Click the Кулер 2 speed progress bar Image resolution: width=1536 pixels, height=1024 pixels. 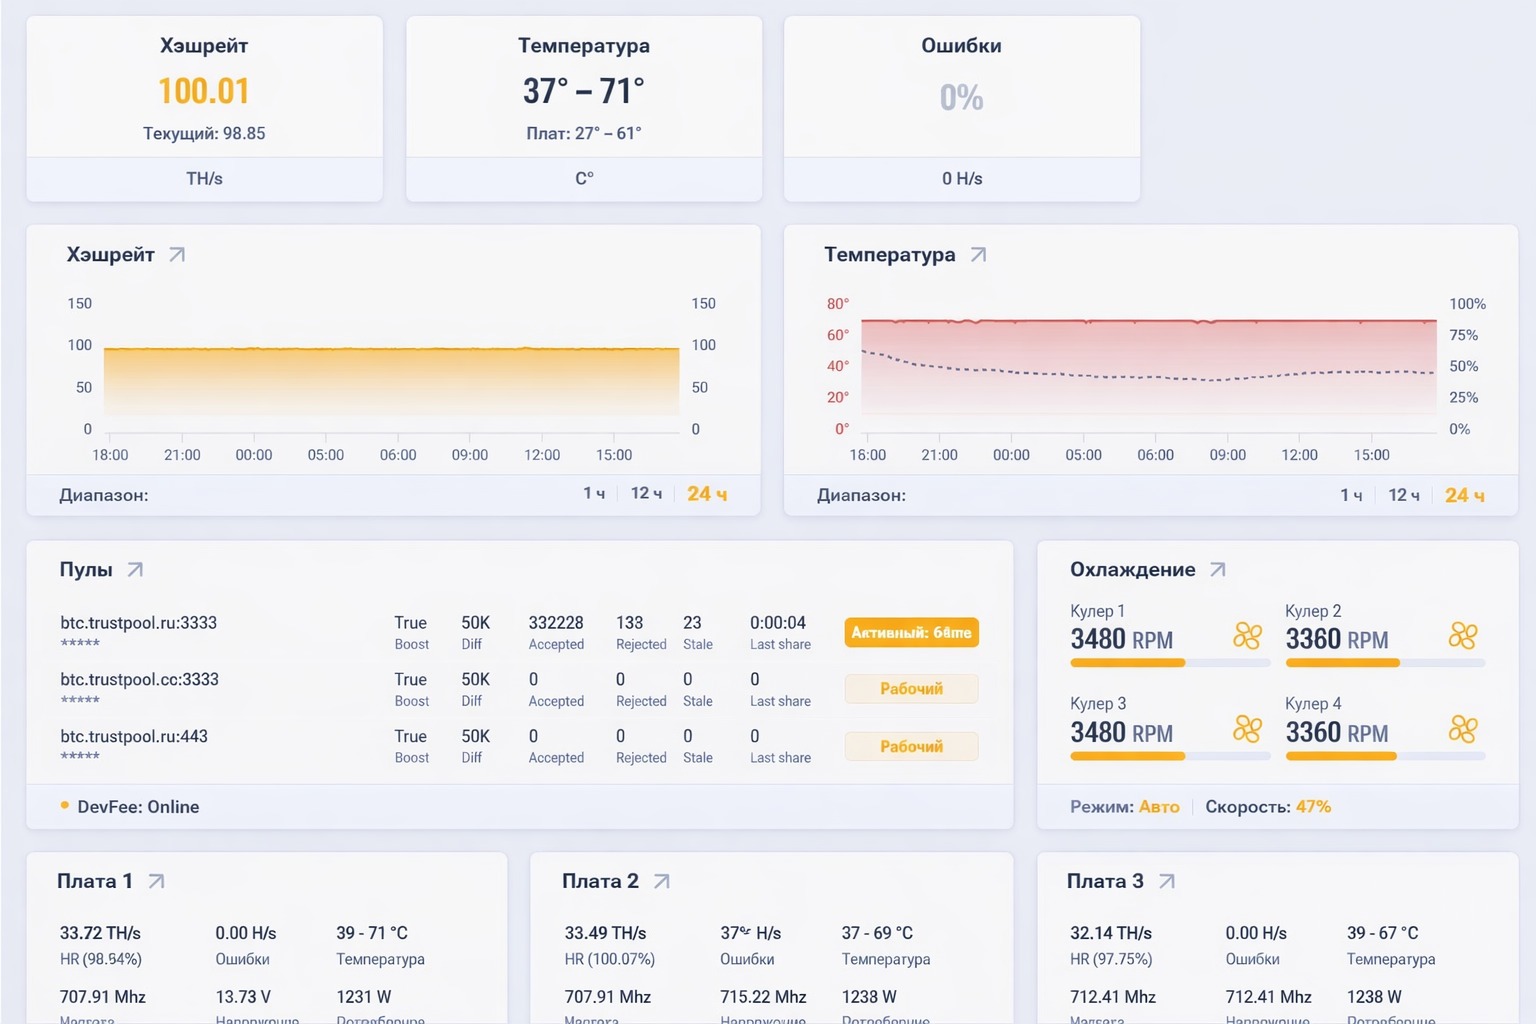(x=1384, y=663)
